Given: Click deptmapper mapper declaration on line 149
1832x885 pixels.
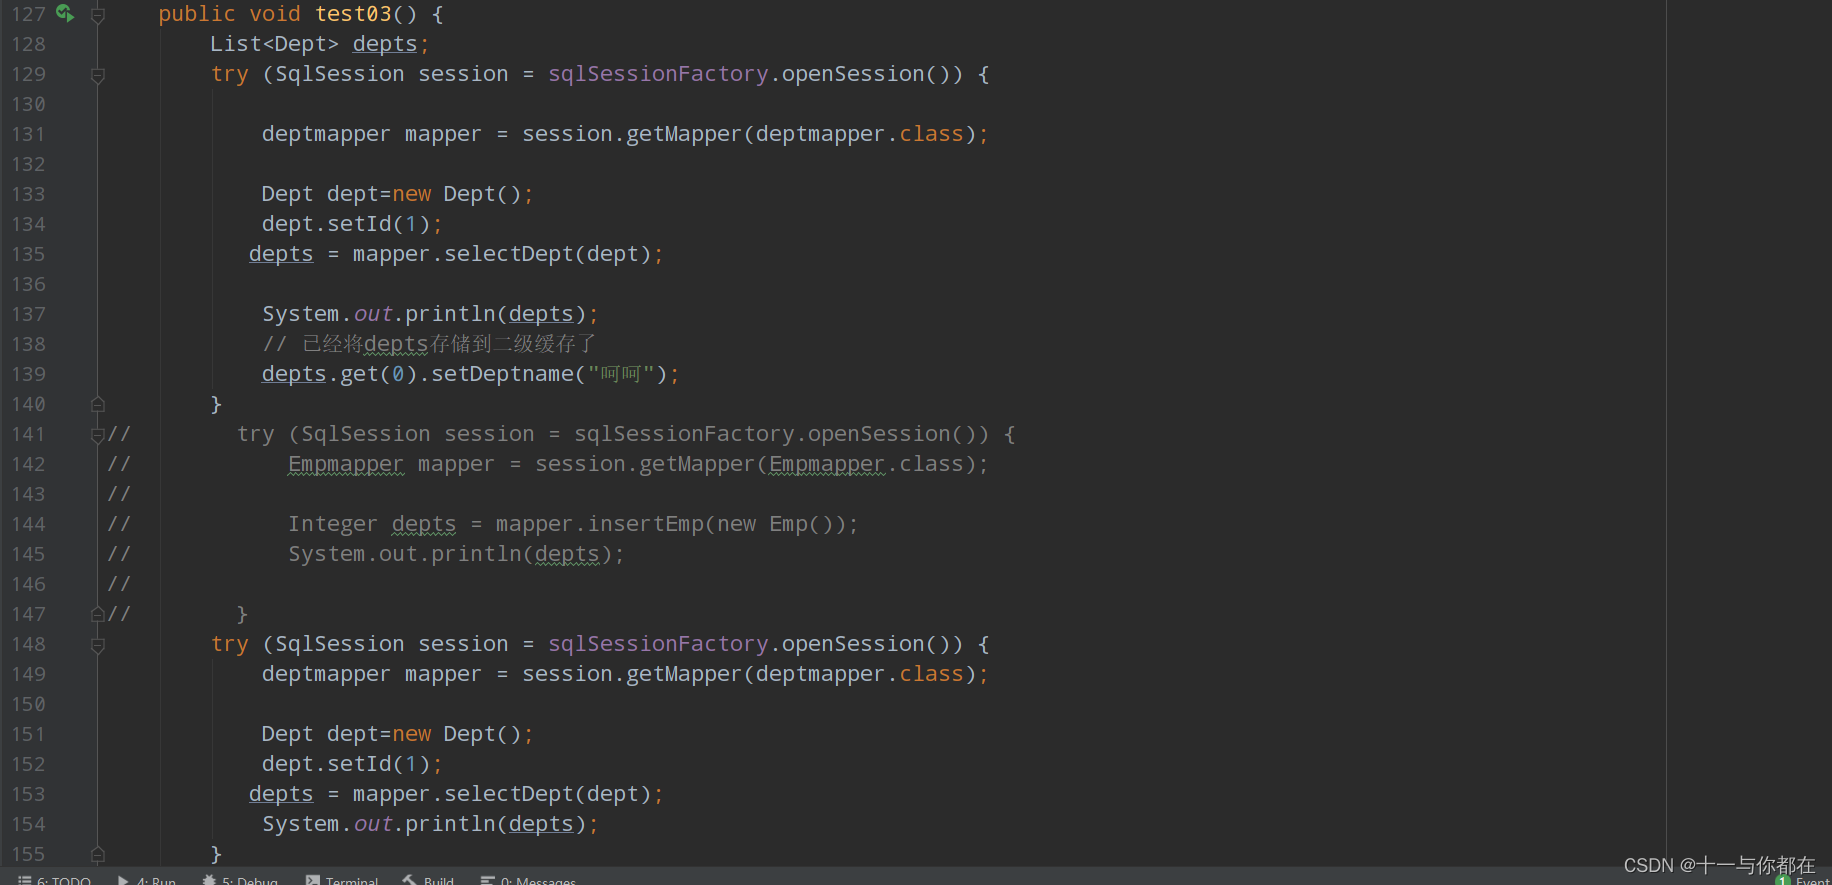Looking at the screenshot, I should (371, 674).
